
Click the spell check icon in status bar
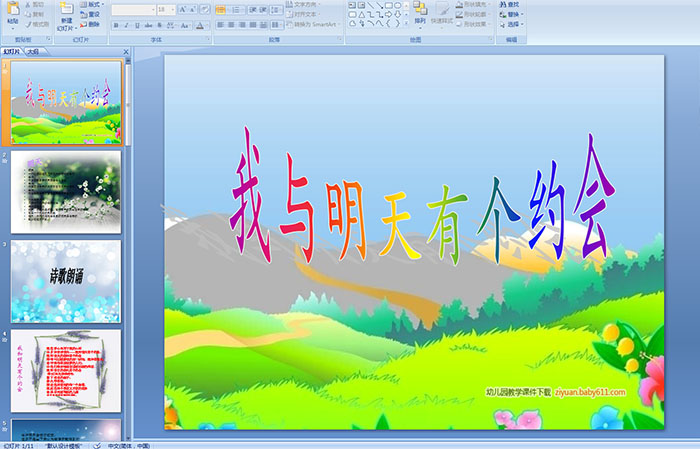[97, 445]
